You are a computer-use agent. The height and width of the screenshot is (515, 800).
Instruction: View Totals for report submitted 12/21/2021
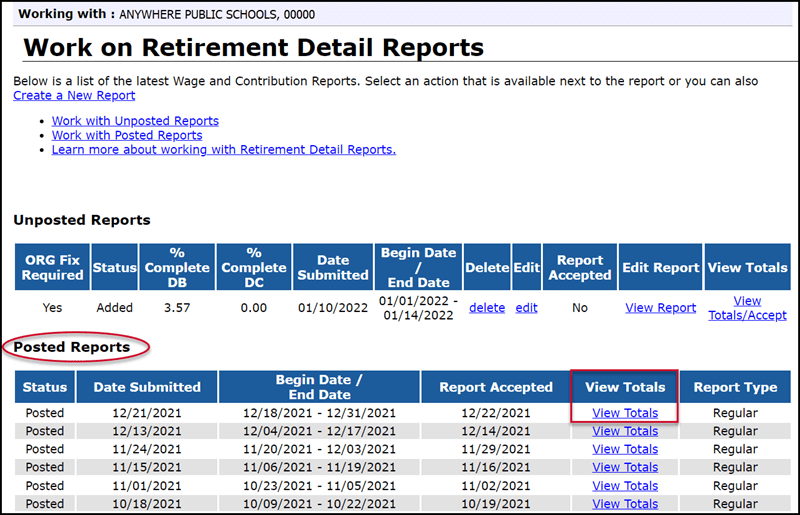coord(625,413)
